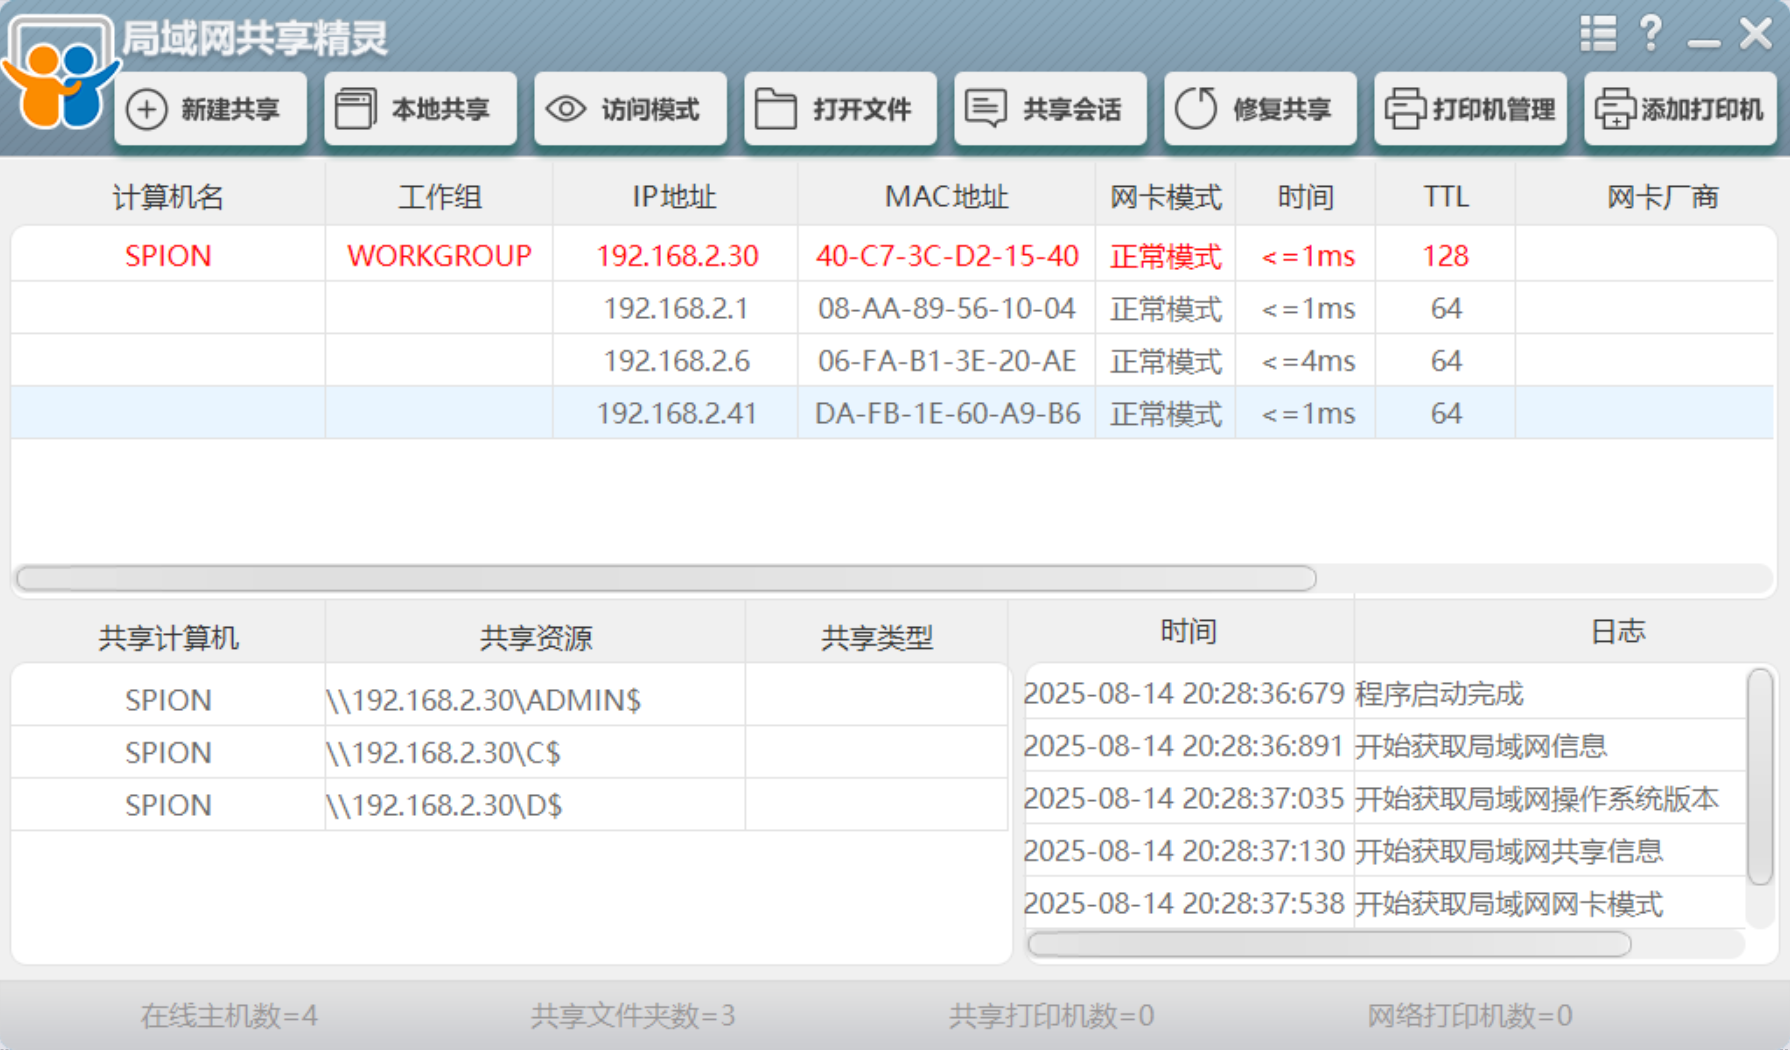Click the 打开文件 folder icon
The image size is (1790, 1050).
(x=775, y=109)
